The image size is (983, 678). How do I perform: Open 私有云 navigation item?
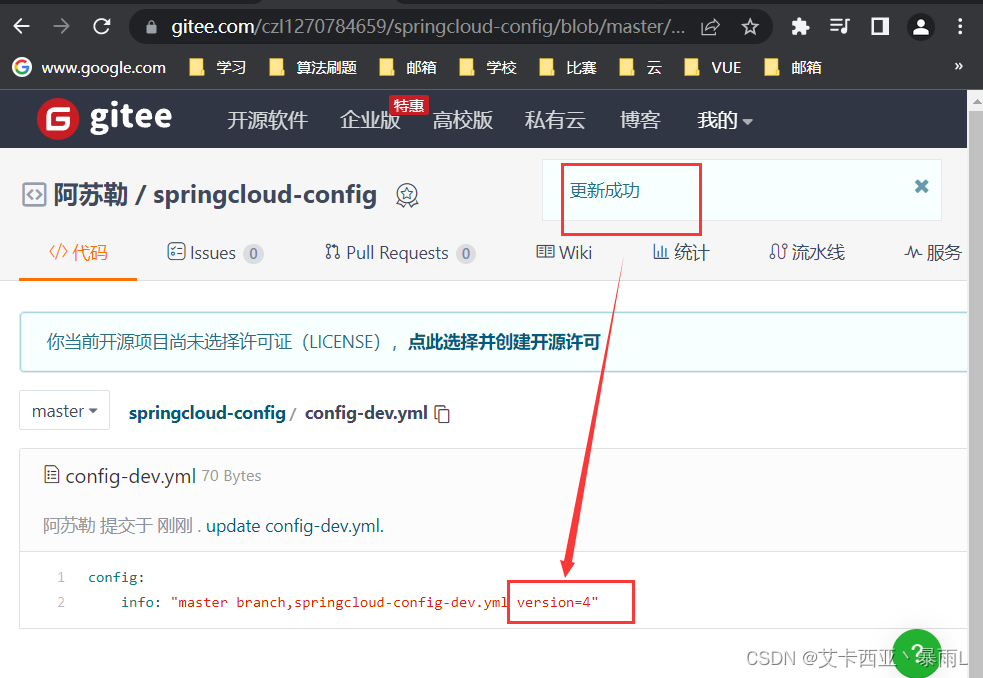coord(555,120)
